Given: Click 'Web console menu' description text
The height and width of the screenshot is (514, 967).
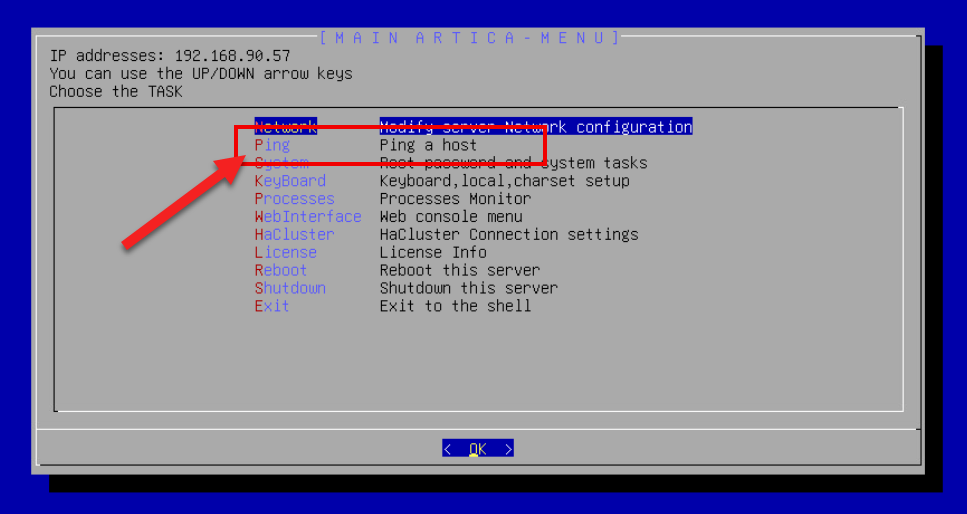Looking at the screenshot, I should pyautogui.click(x=451, y=217).
